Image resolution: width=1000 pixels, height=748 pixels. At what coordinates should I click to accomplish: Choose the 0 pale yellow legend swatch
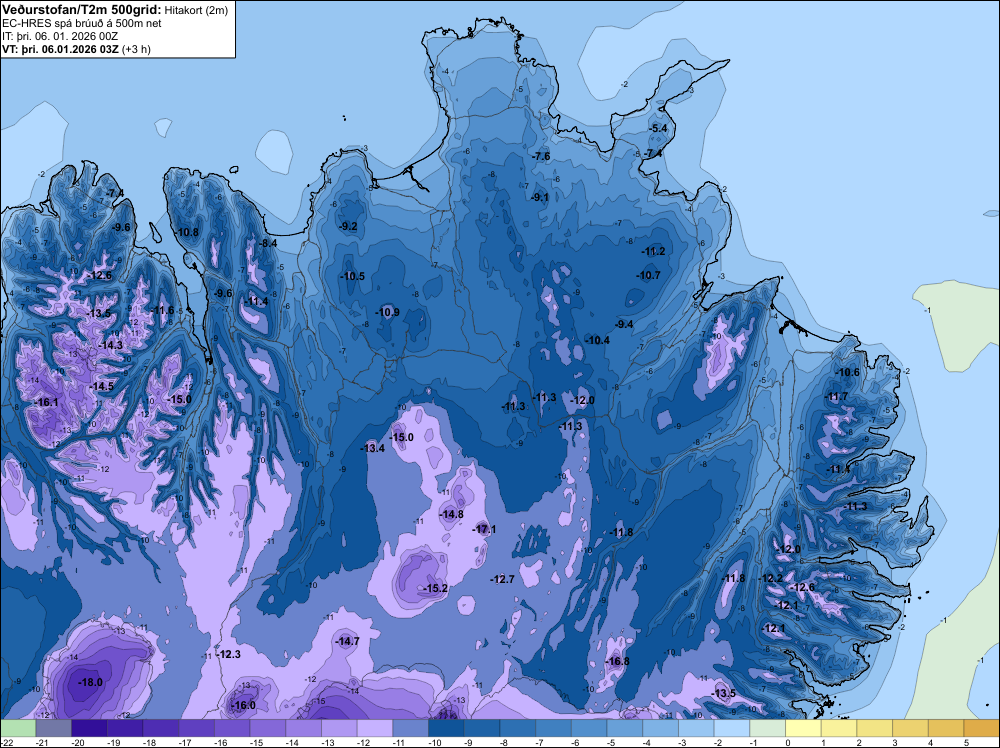pyautogui.click(x=804, y=729)
